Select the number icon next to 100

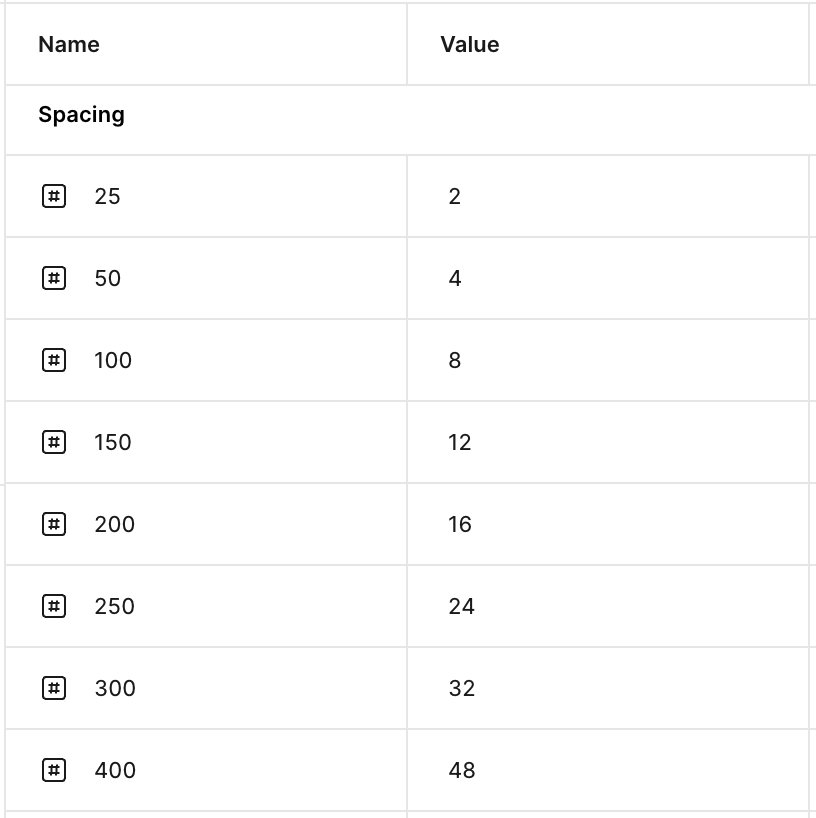(x=54, y=360)
